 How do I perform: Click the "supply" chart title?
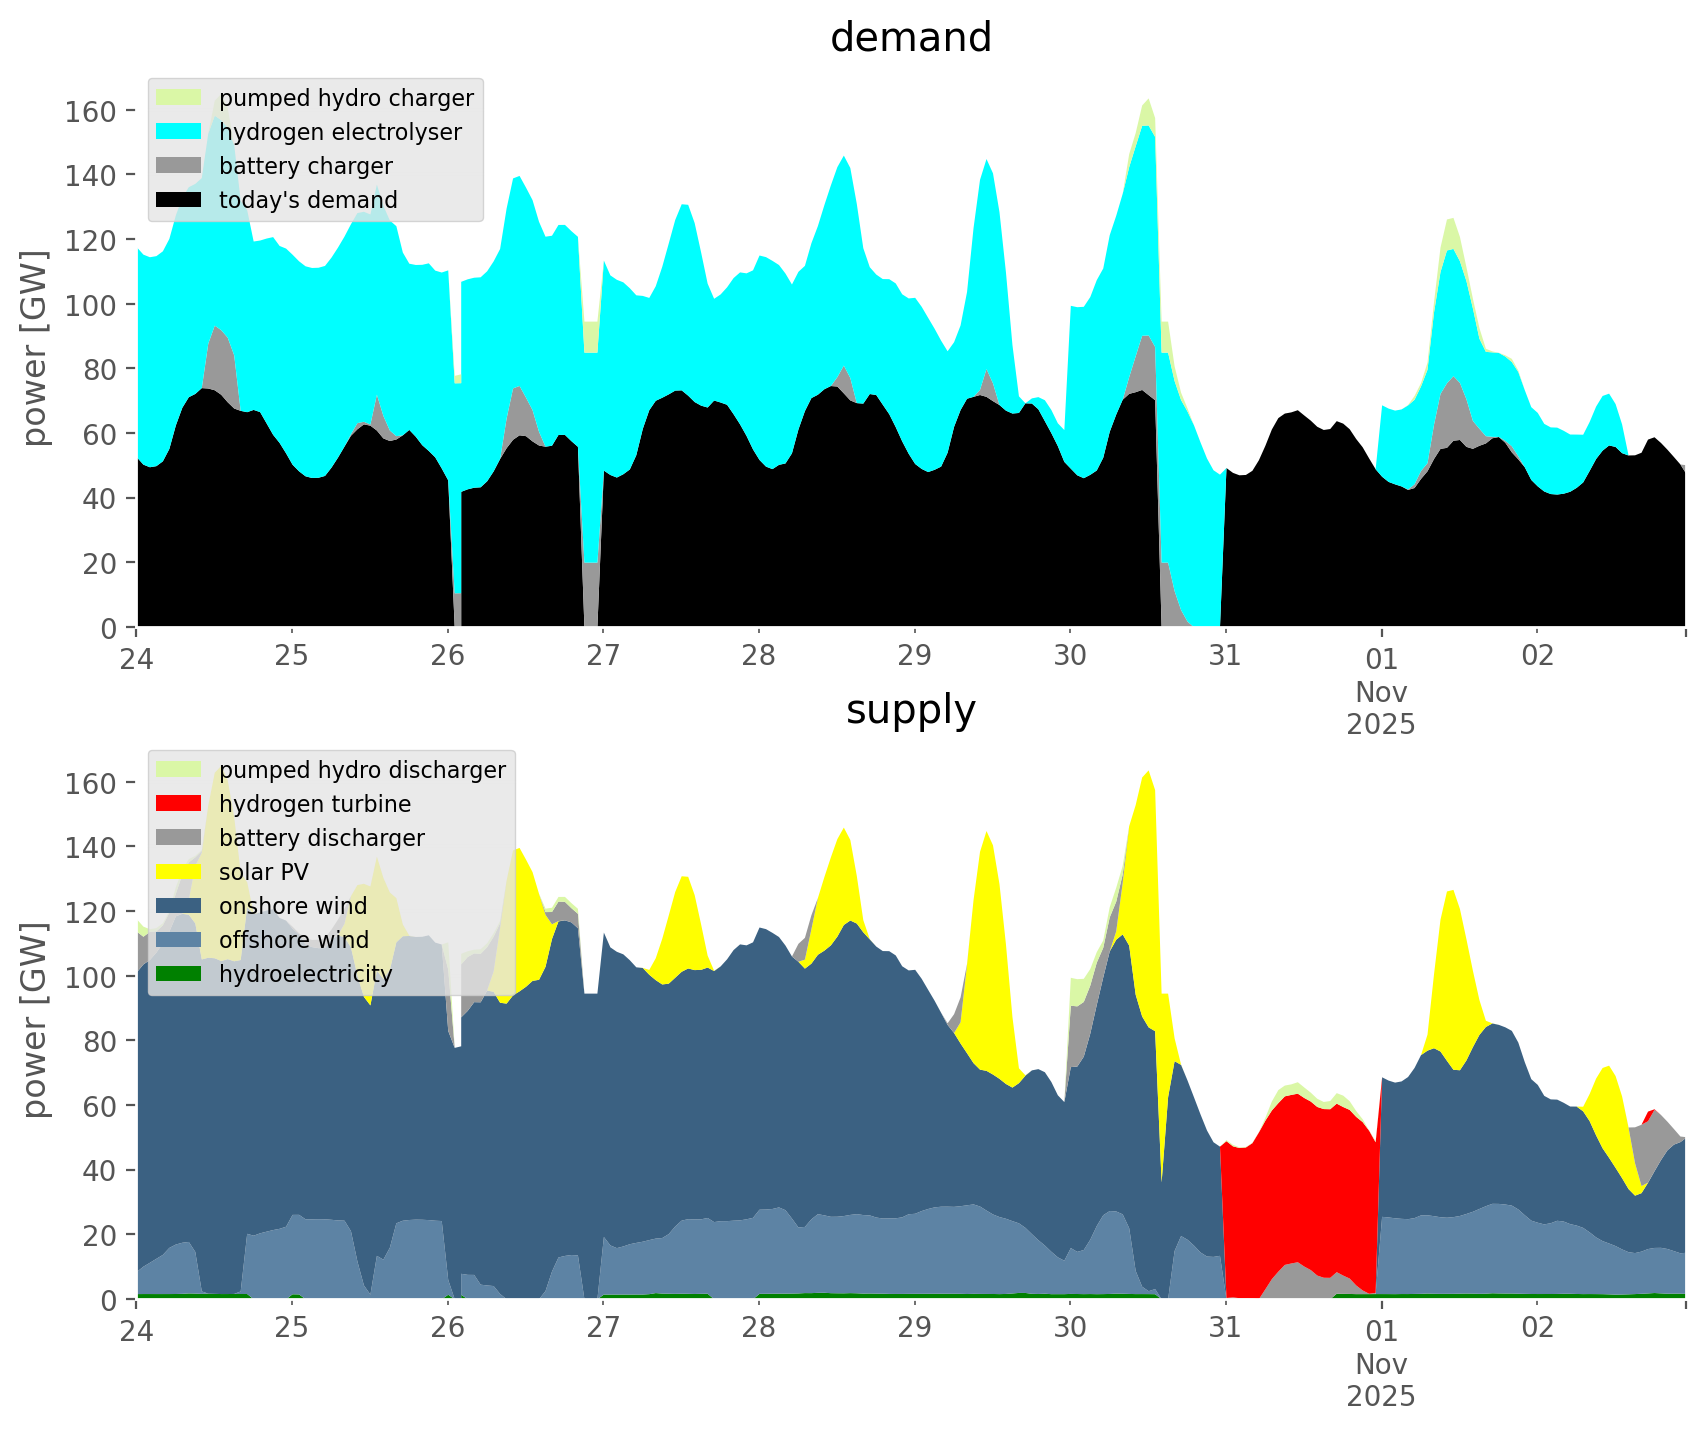910,710
